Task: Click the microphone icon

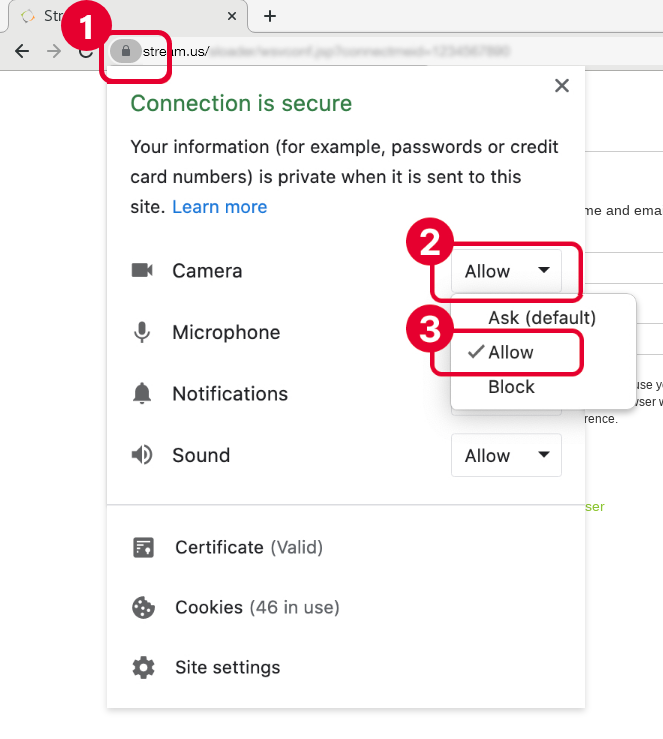Action: click(x=142, y=332)
